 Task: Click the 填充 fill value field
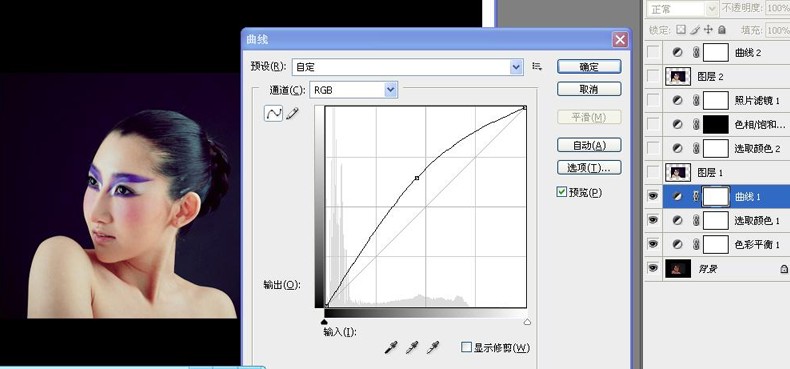[777, 30]
